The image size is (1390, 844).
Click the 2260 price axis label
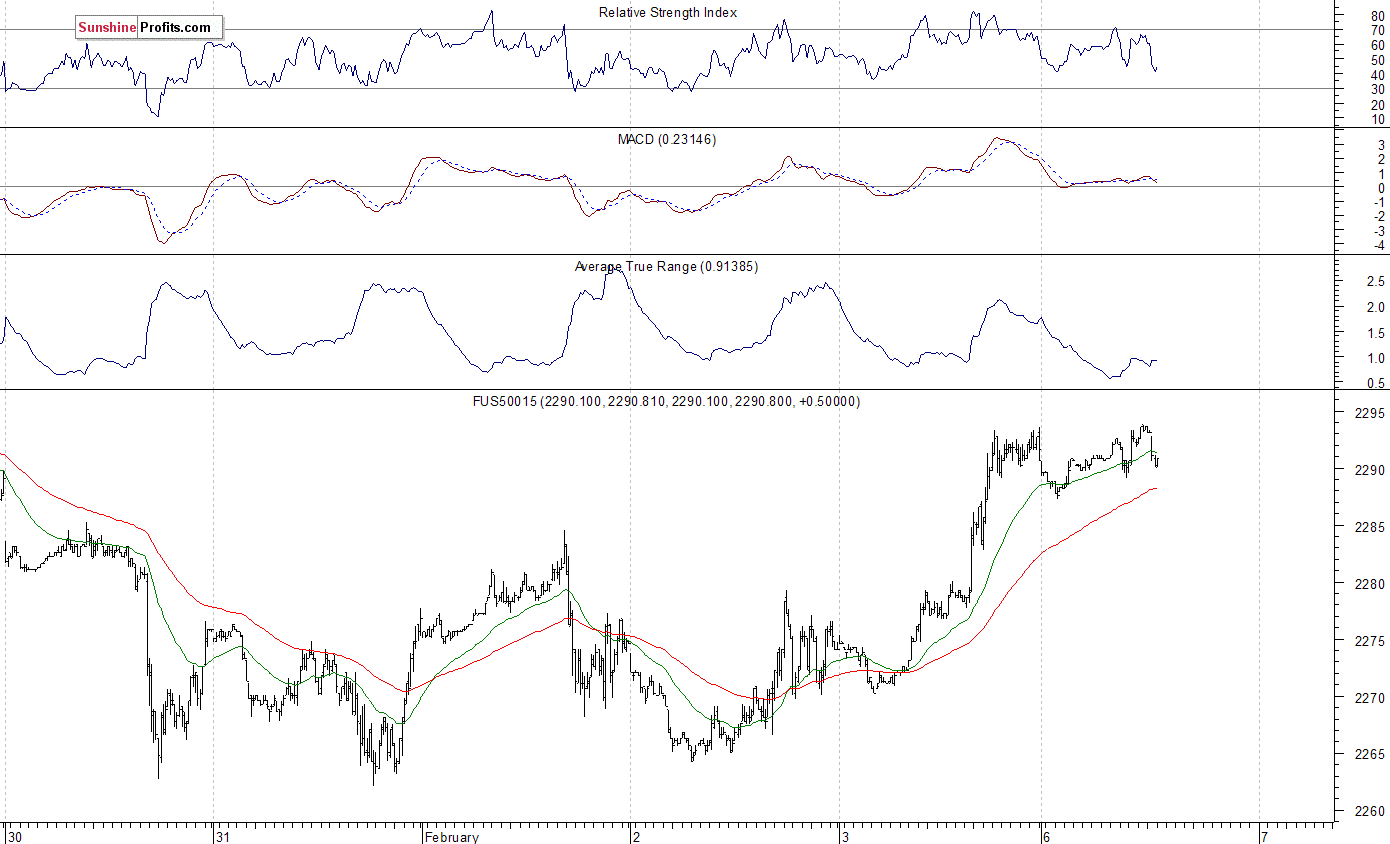coord(1370,812)
